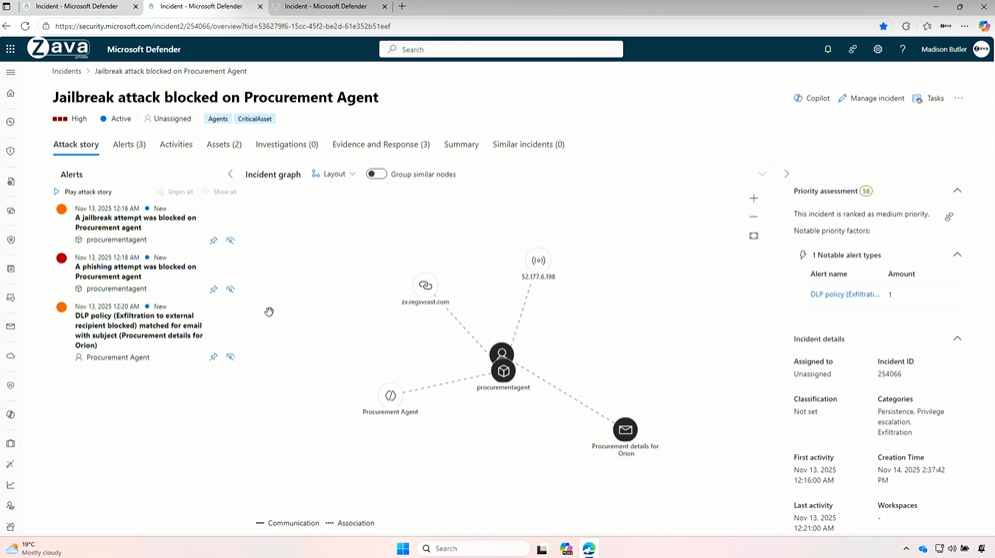Open the app launcher waffle icon
The image size is (995, 558).
(10, 49)
